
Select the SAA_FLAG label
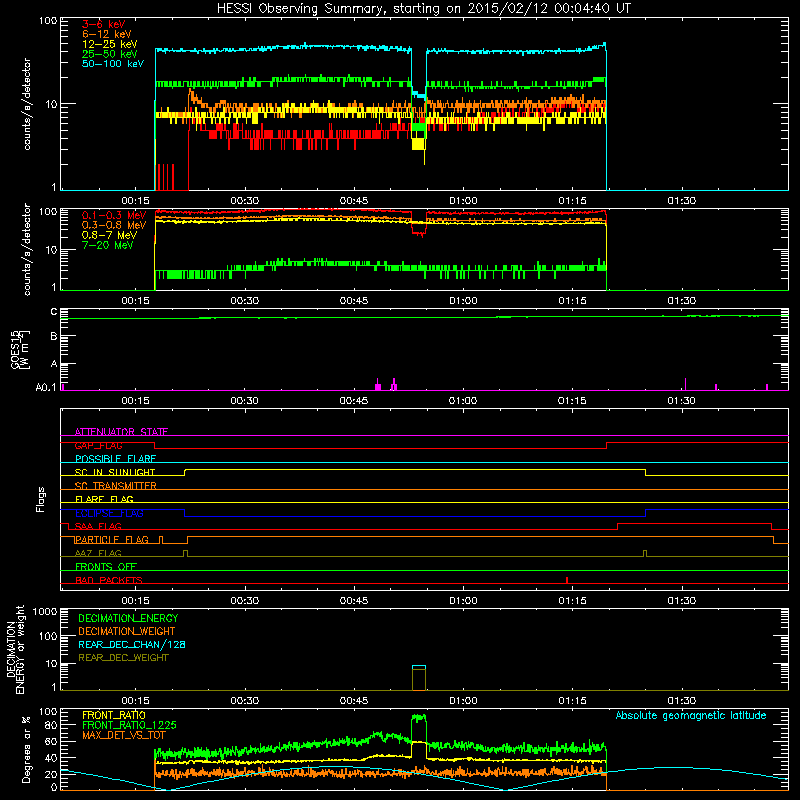98,526
